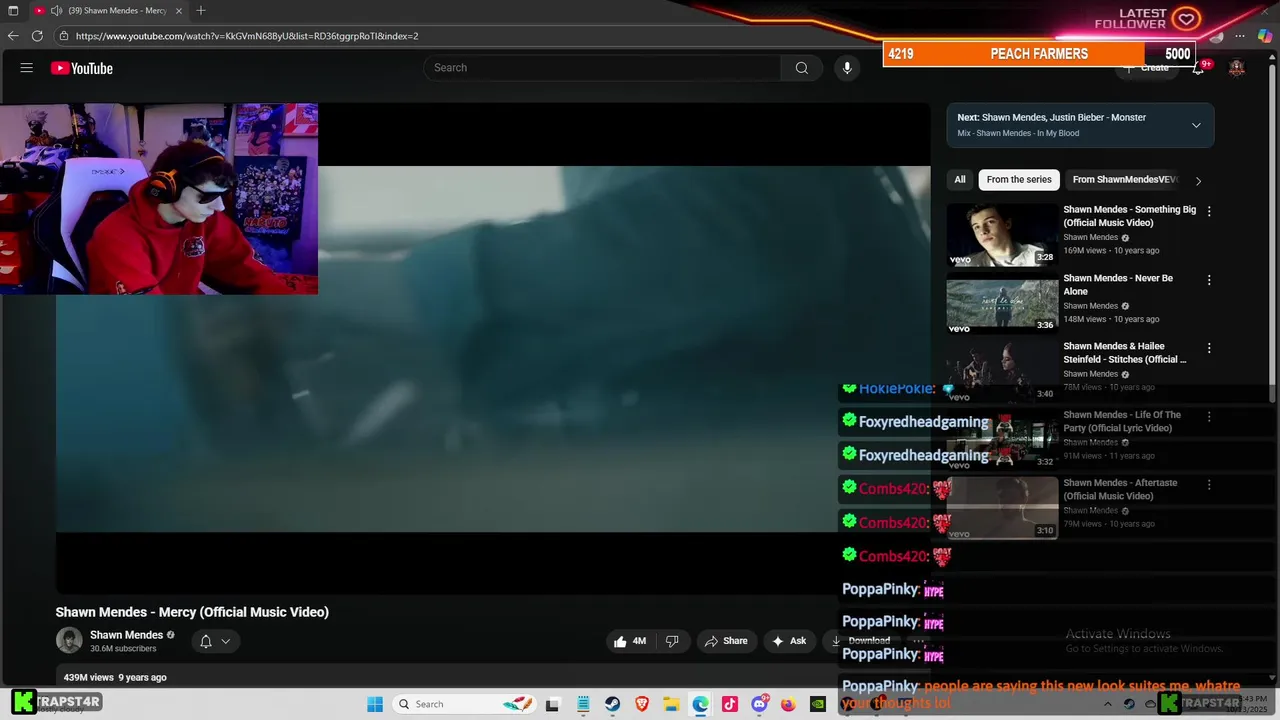The image size is (1280, 720).
Task: Mute the tab via speaker icon
Action: pos(57,10)
